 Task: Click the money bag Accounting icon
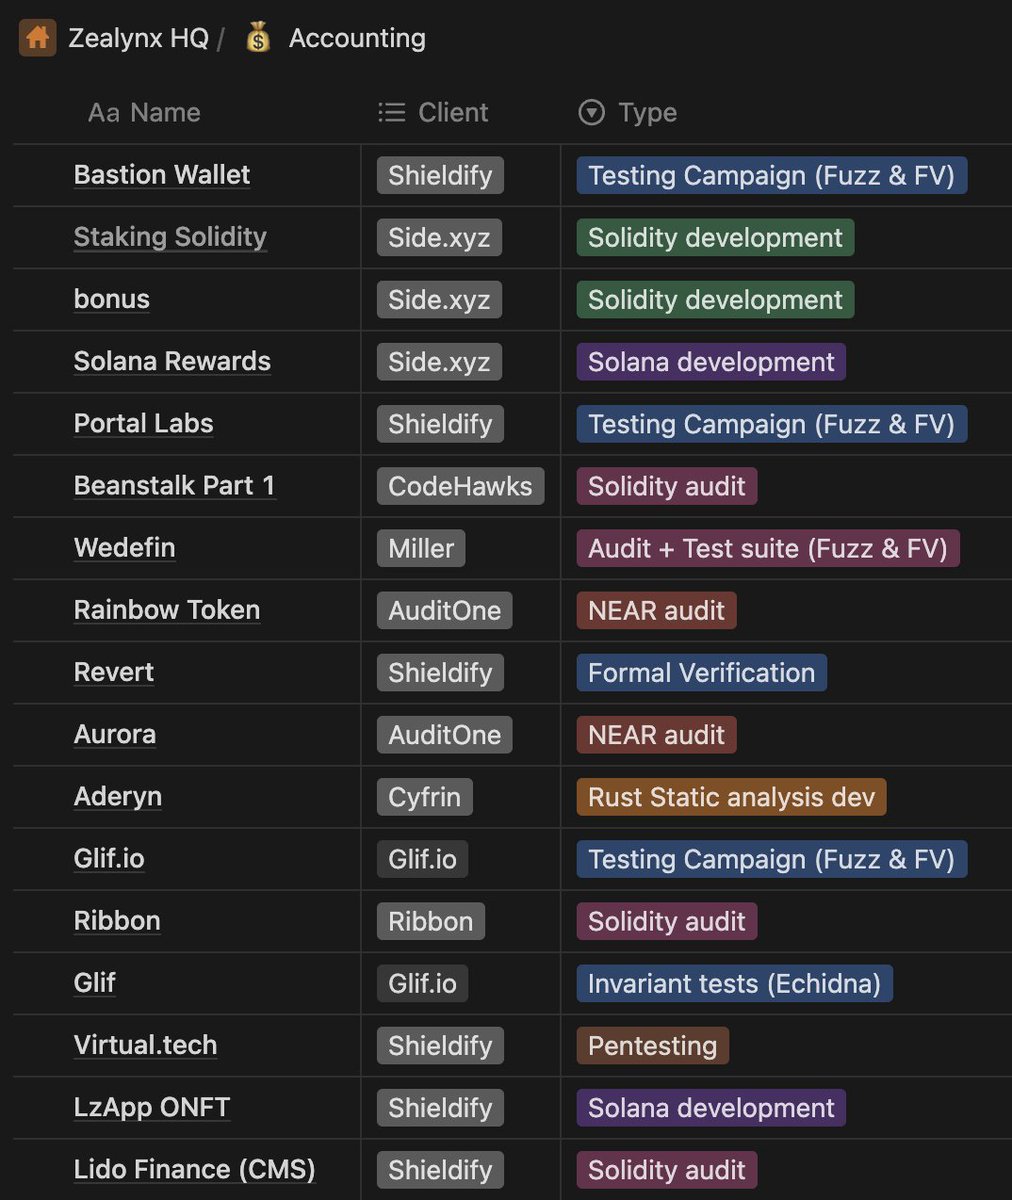click(x=258, y=38)
